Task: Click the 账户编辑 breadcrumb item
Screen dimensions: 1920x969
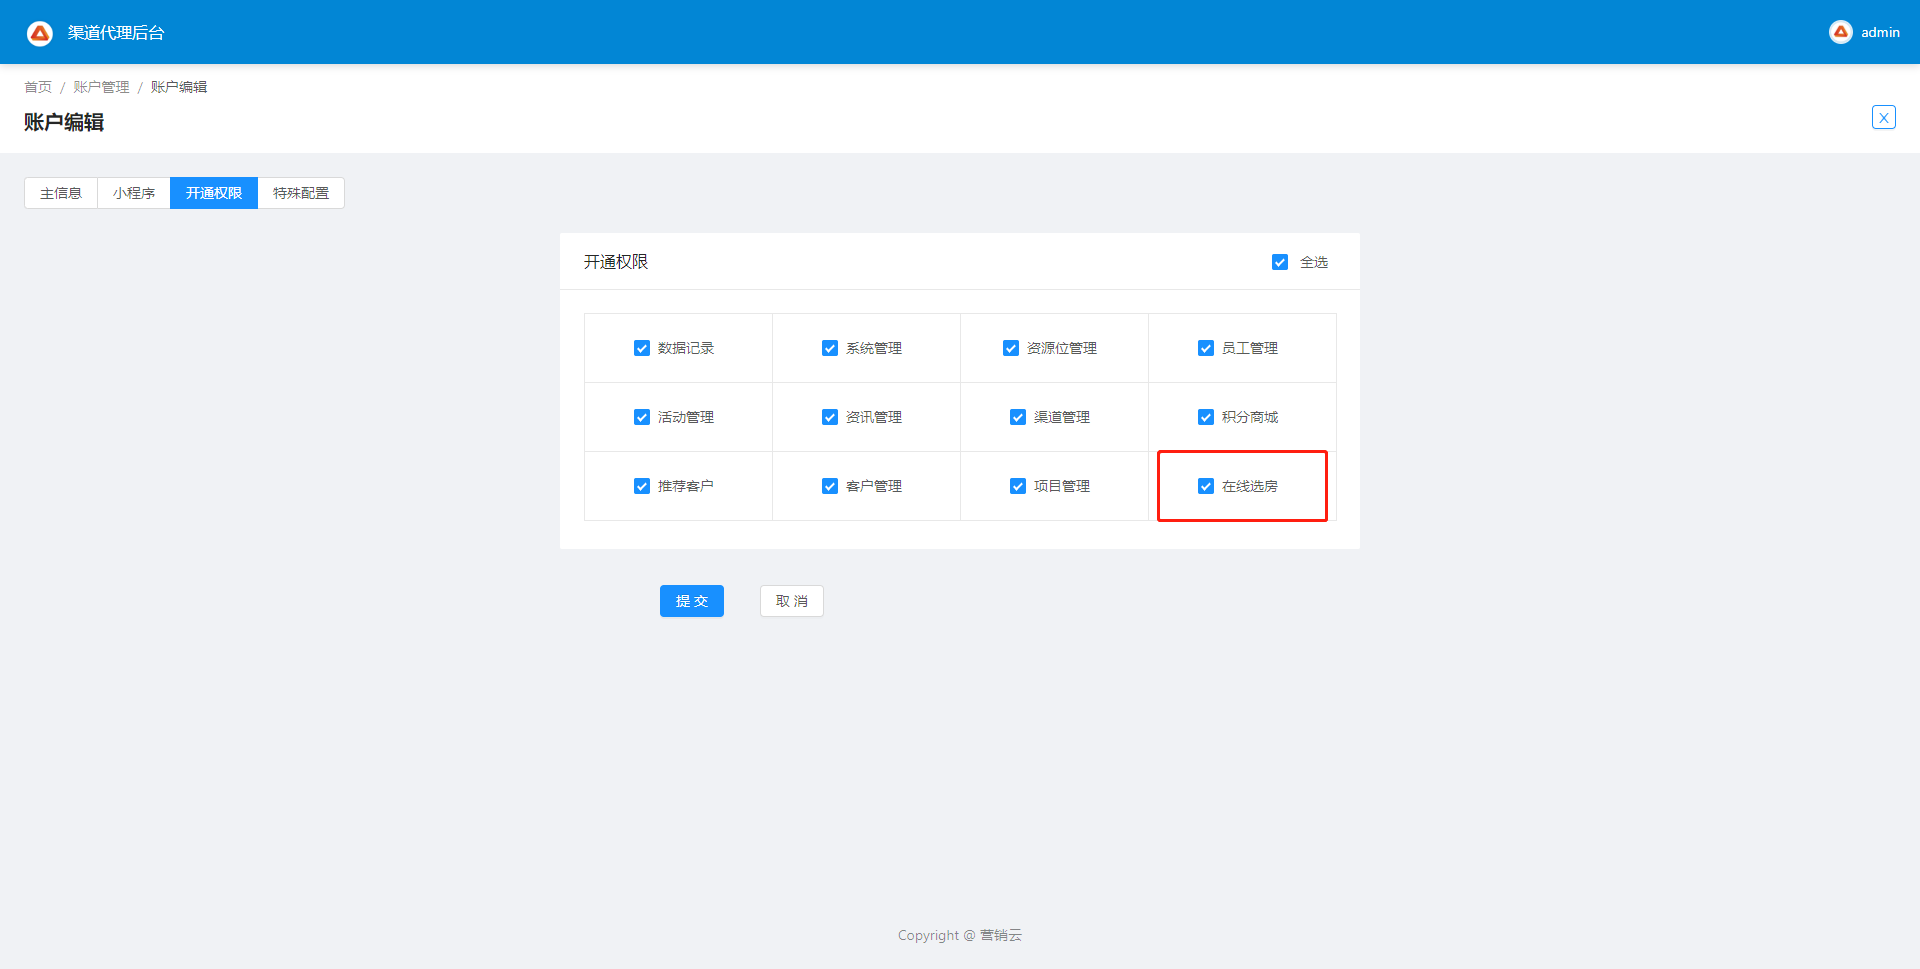Action: [x=179, y=87]
